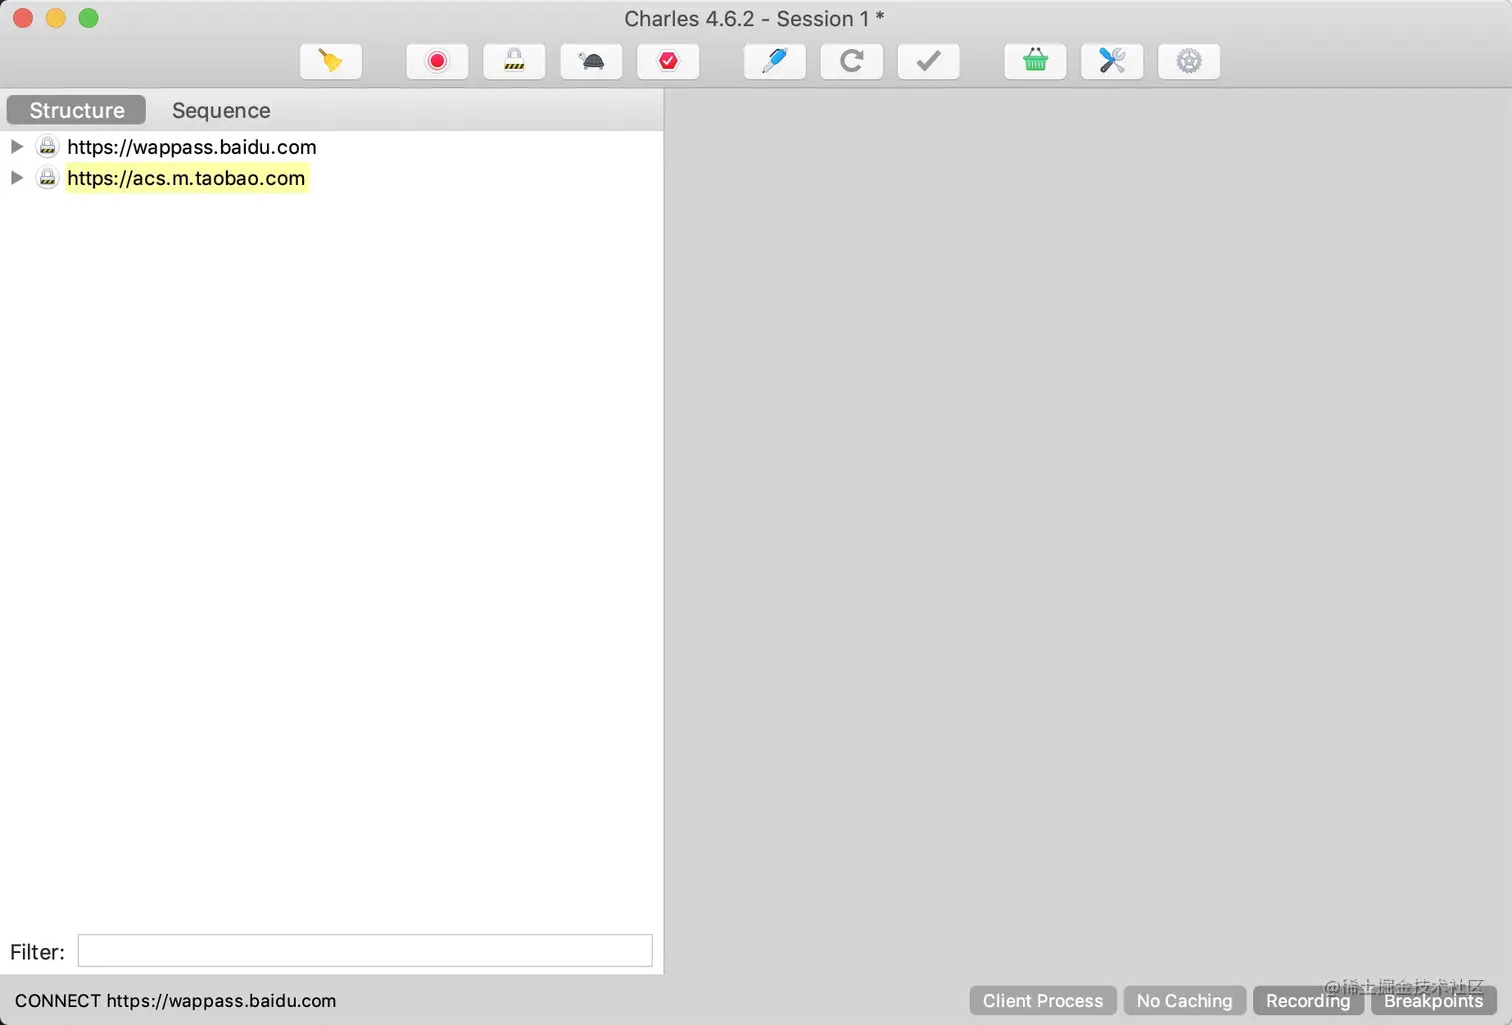1512x1025 pixels.
Task: Toggle the No Caching status button
Action: tap(1185, 1001)
